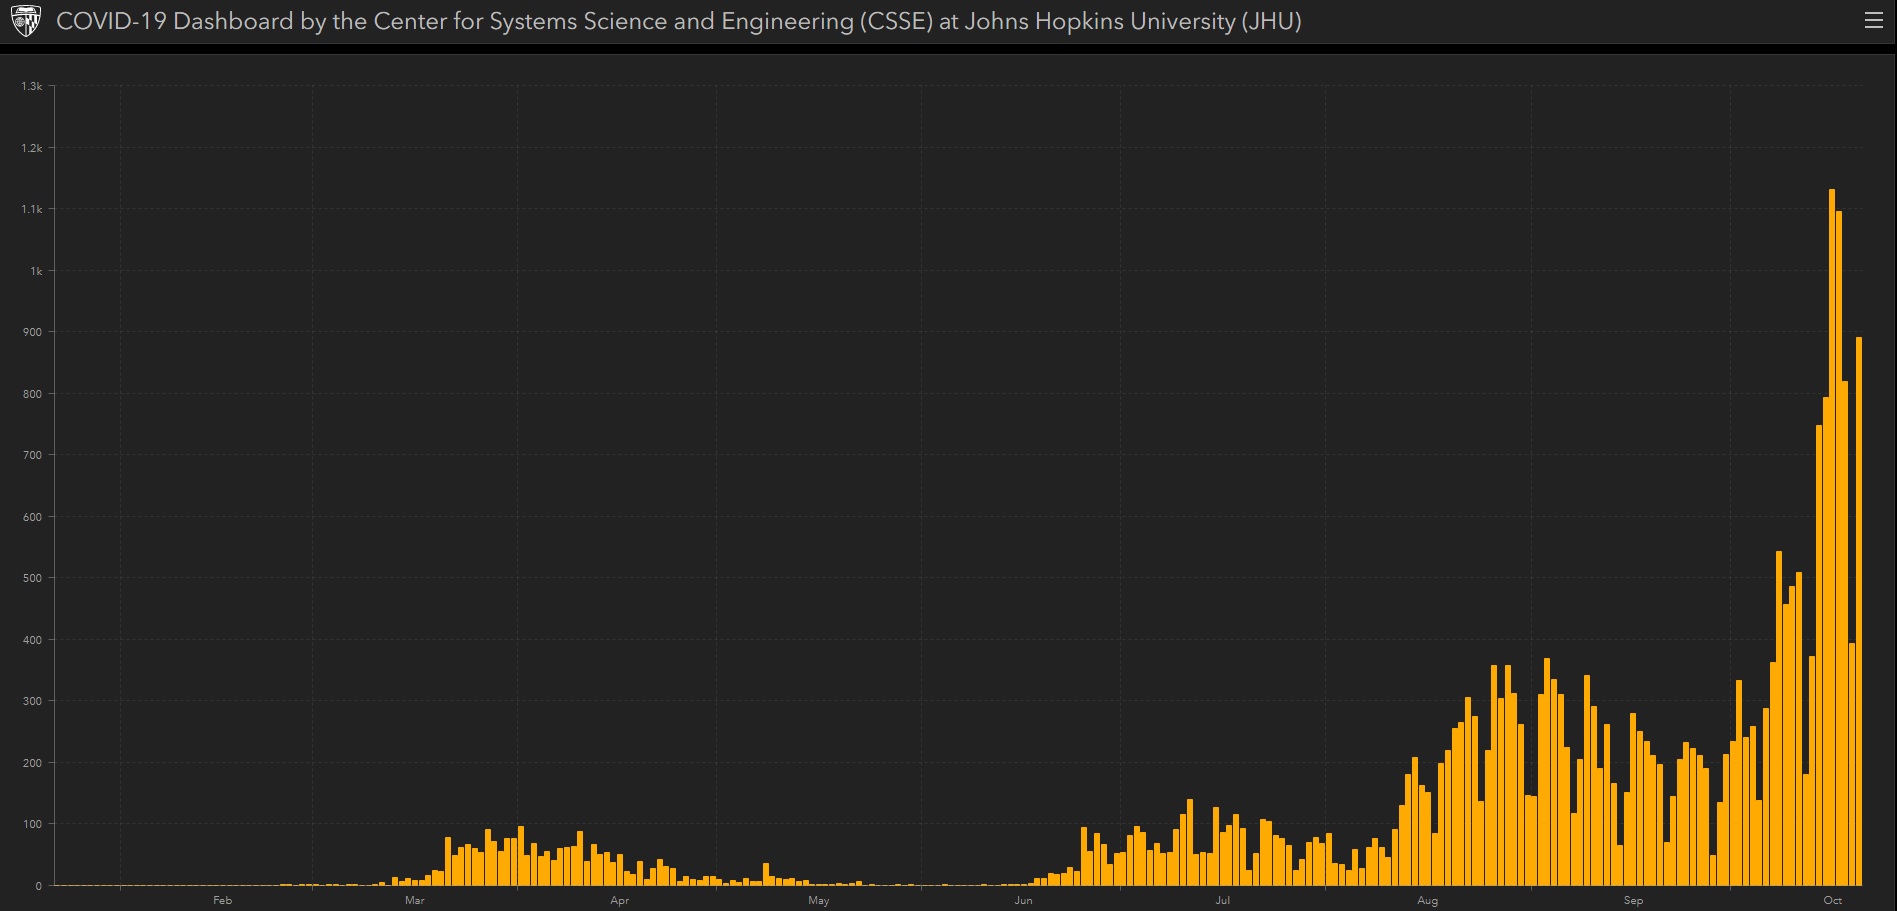Click the Jul label on x-axis
1897x911 pixels.
(x=1222, y=900)
